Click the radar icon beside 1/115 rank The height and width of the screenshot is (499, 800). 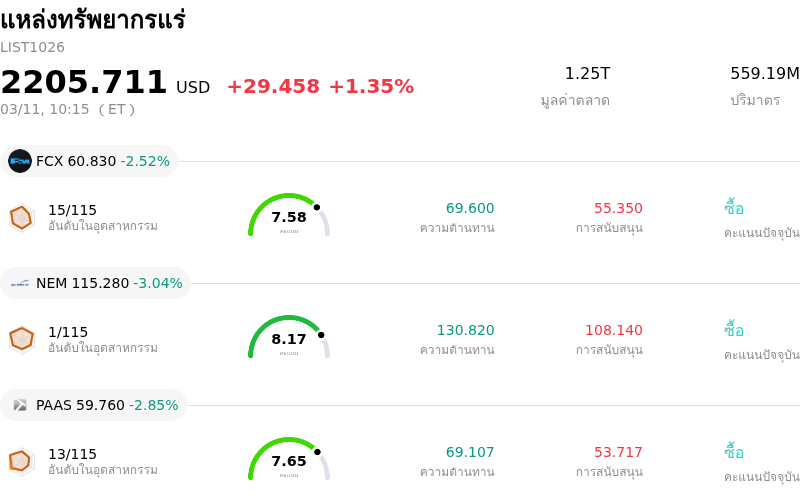pyautogui.click(x=21, y=339)
